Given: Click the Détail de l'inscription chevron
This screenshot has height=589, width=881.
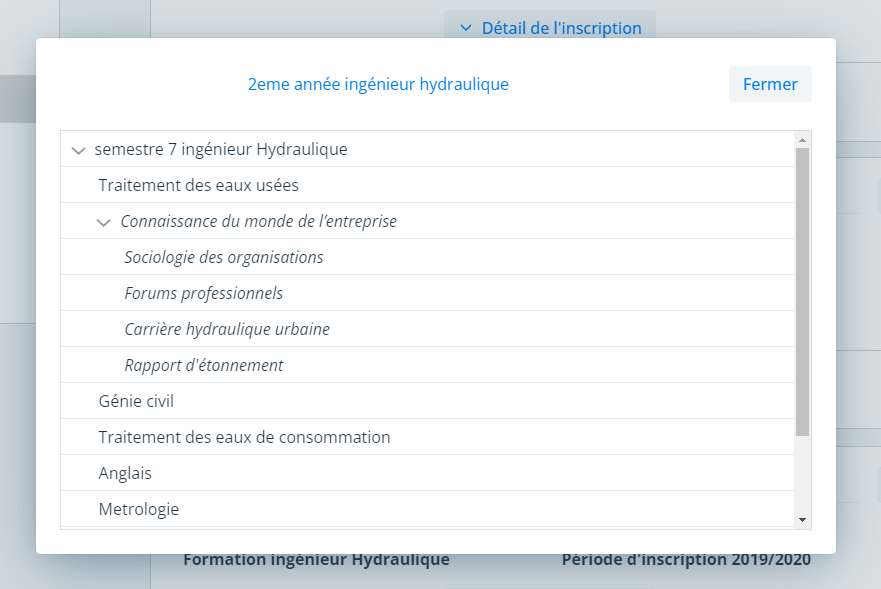Looking at the screenshot, I should (x=465, y=28).
